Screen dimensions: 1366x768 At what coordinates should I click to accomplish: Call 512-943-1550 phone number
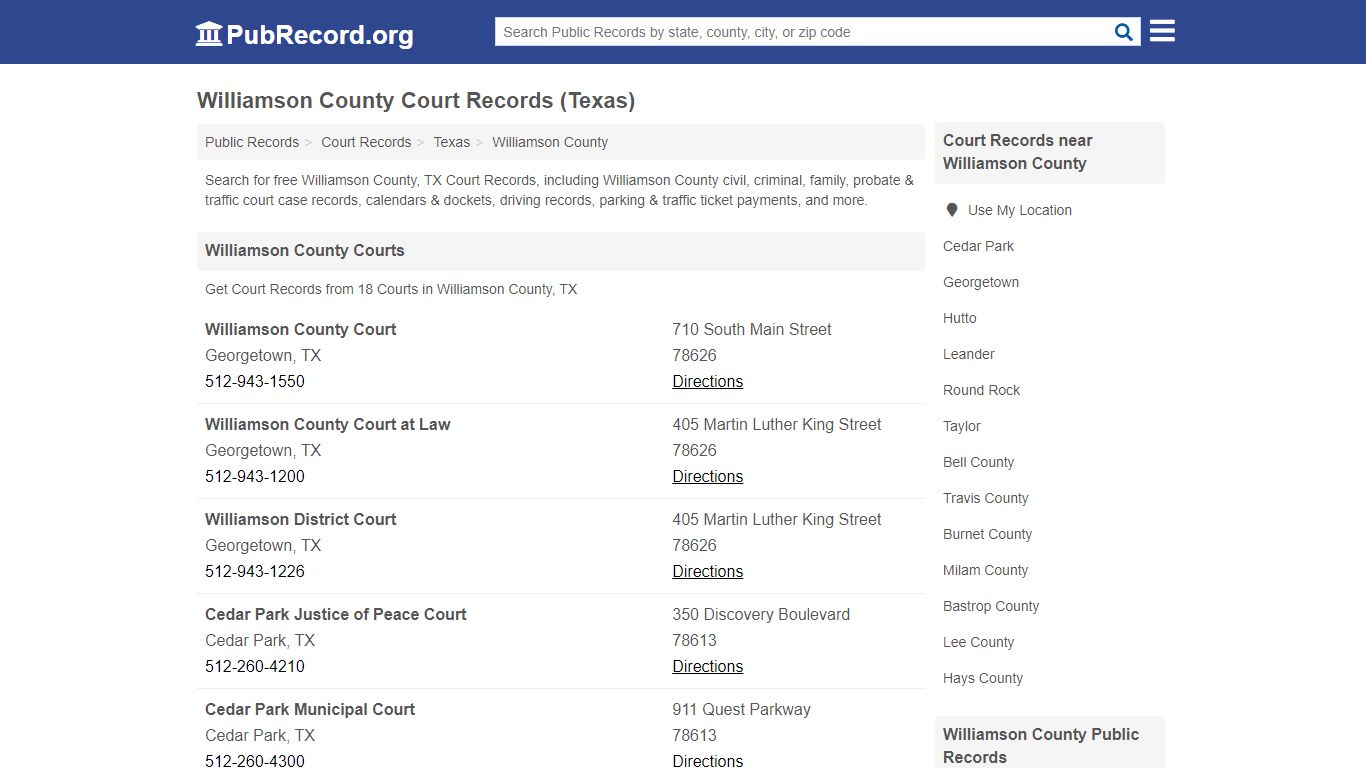(255, 381)
